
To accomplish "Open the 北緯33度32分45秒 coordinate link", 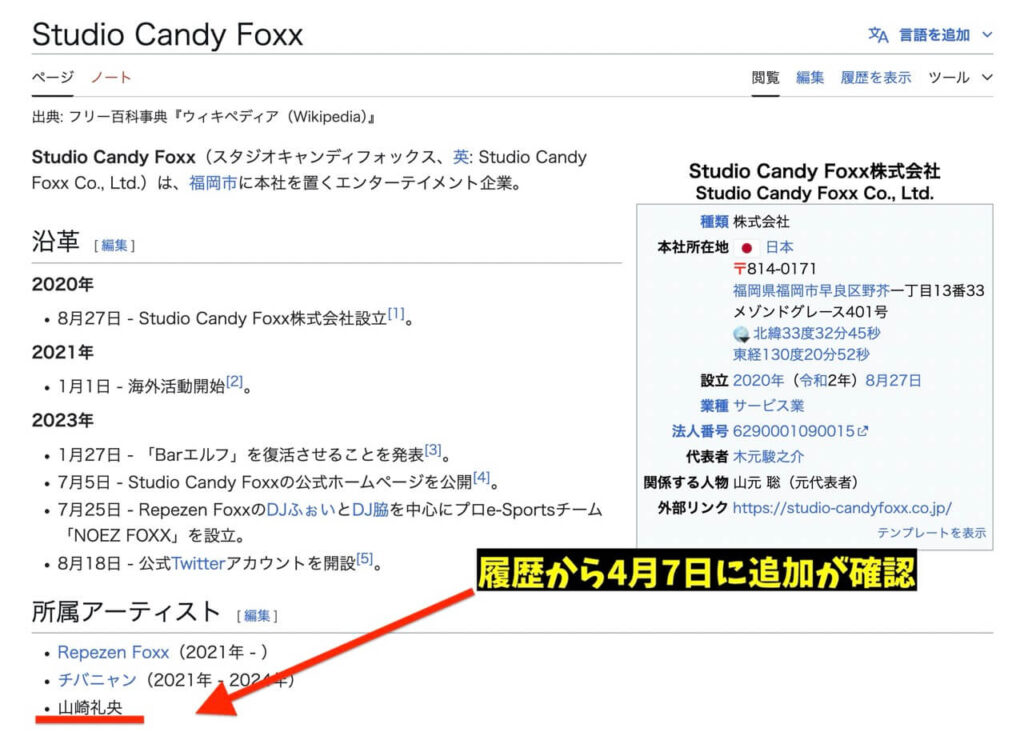I will (x=816, y=334).
